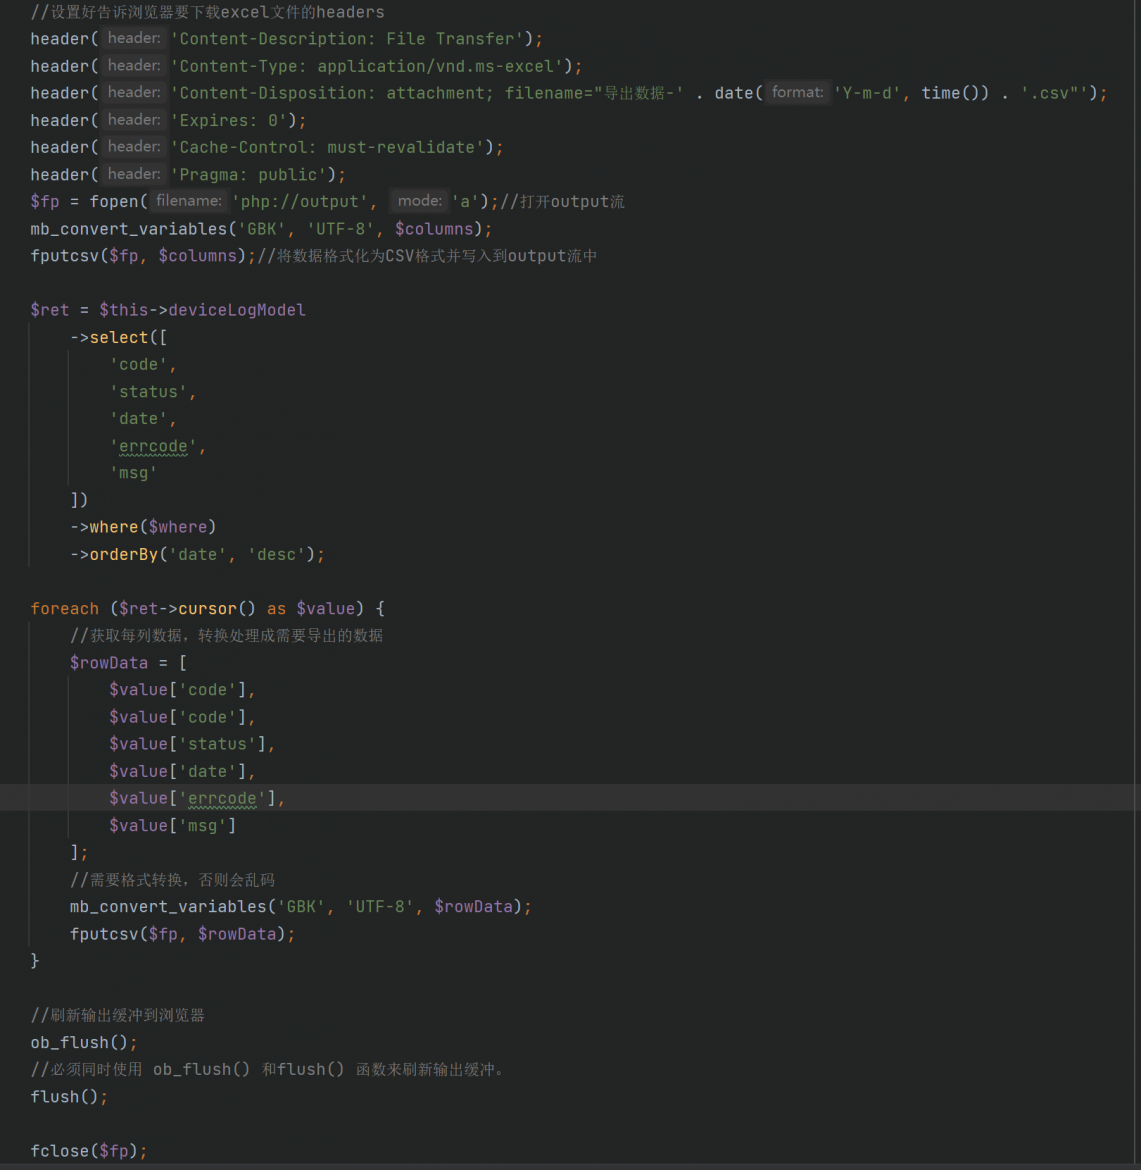Click the ->select([ method call
Image resolution: width=1141 pixels, height=1170 pixels.
119,337
